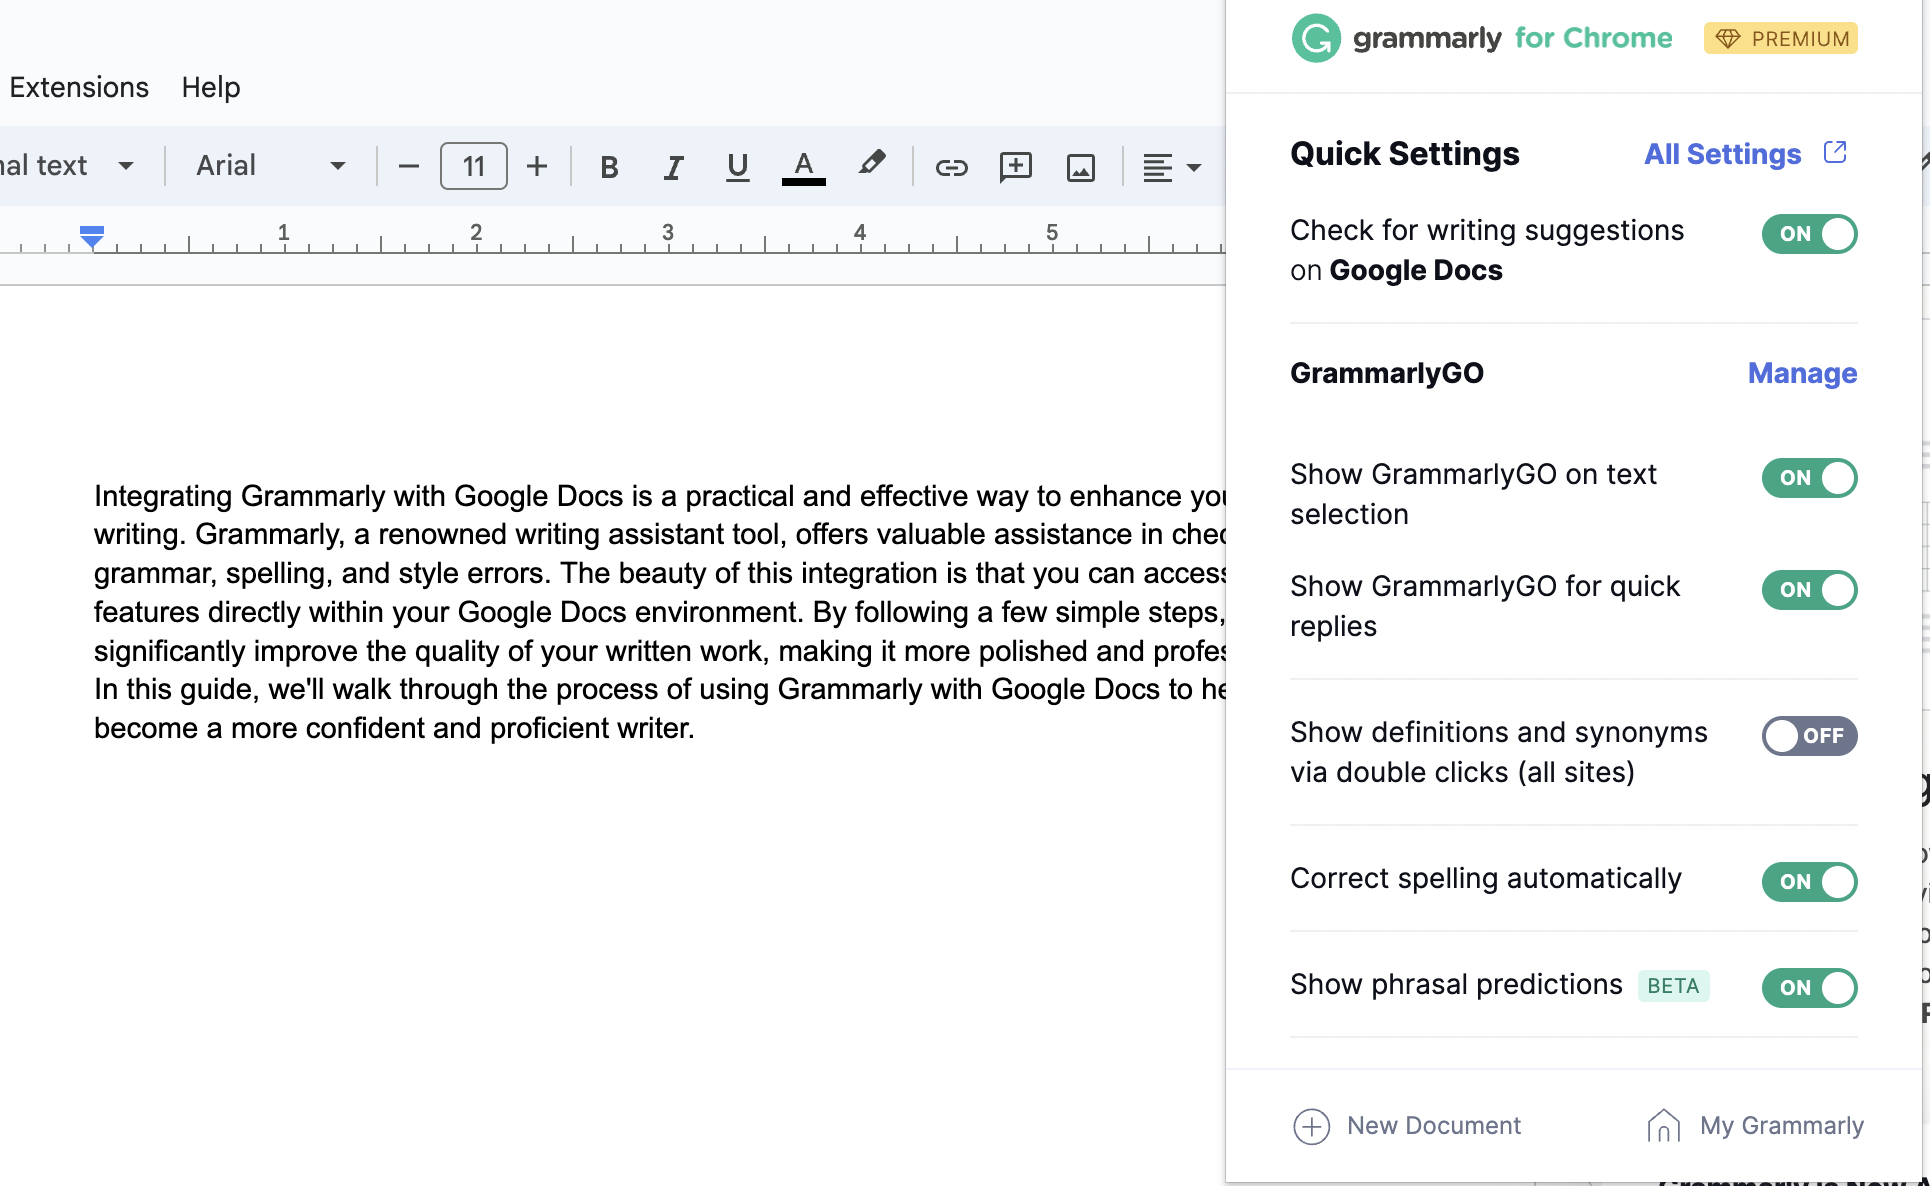The width and height of the screenshot is (1930, 1186).
Task: Increase font size with plus button
Action: coord(537,166)
